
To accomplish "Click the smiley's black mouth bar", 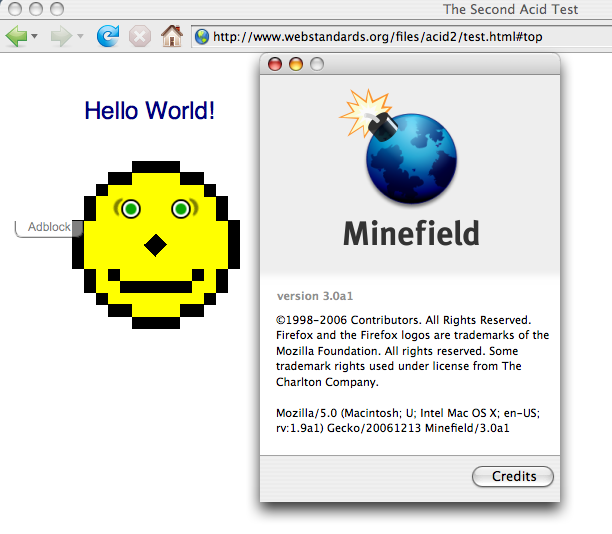I will pyautogui.click(x=156, y=287).
